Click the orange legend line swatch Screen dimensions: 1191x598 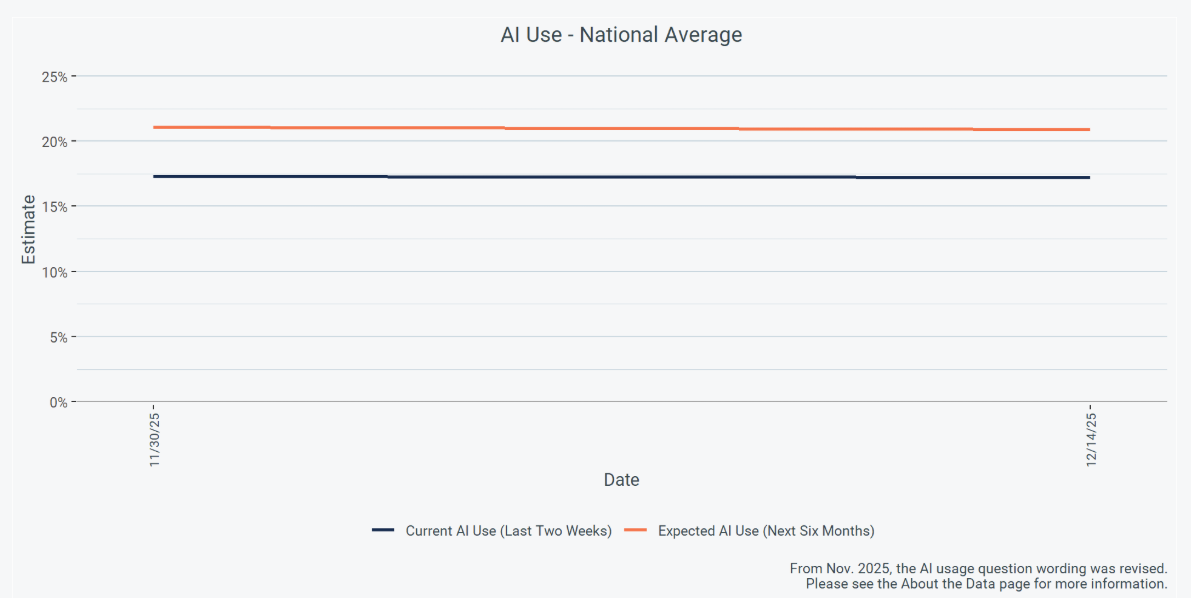[x=636, y=531]
